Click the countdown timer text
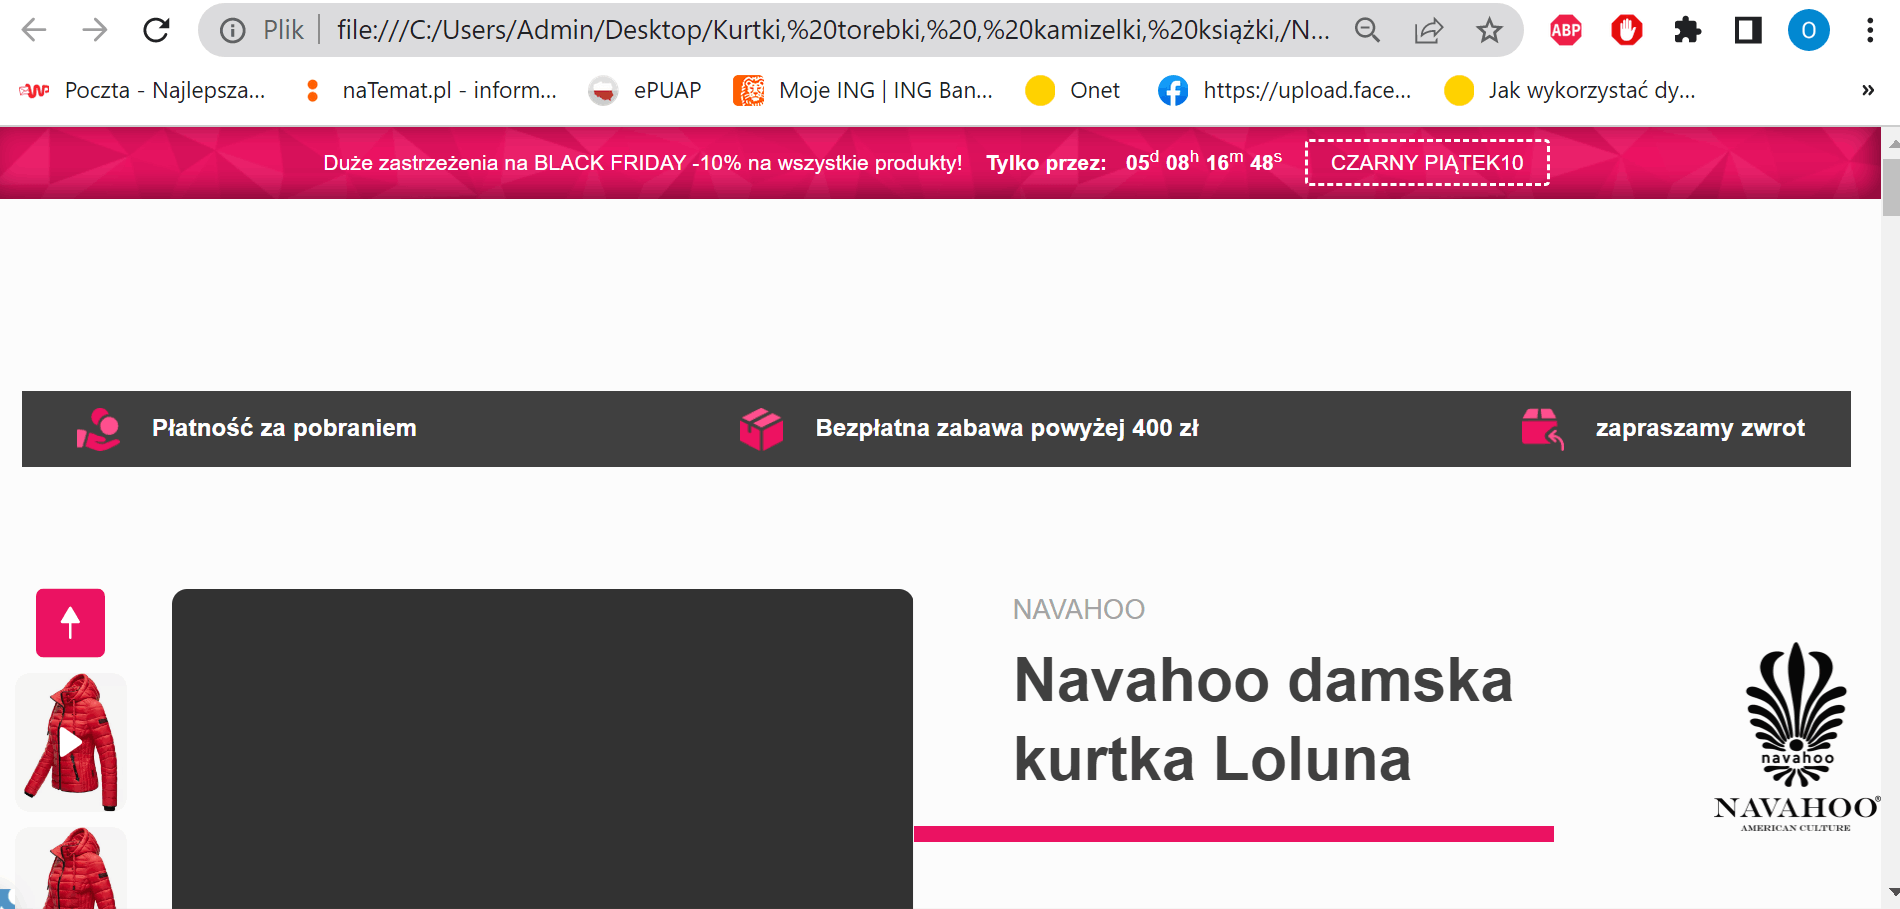The height and width of the screenshot is (909, 1900). pyautogui.click(x=1203, y=162)
